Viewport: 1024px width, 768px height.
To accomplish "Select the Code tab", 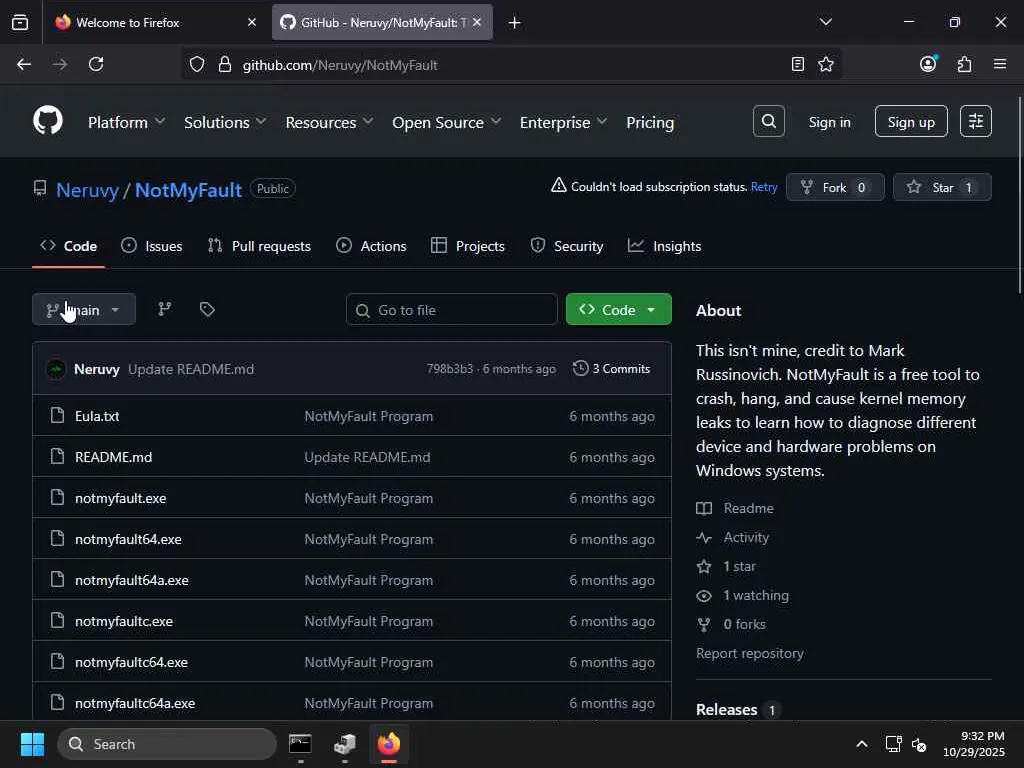I will (69, 246).
